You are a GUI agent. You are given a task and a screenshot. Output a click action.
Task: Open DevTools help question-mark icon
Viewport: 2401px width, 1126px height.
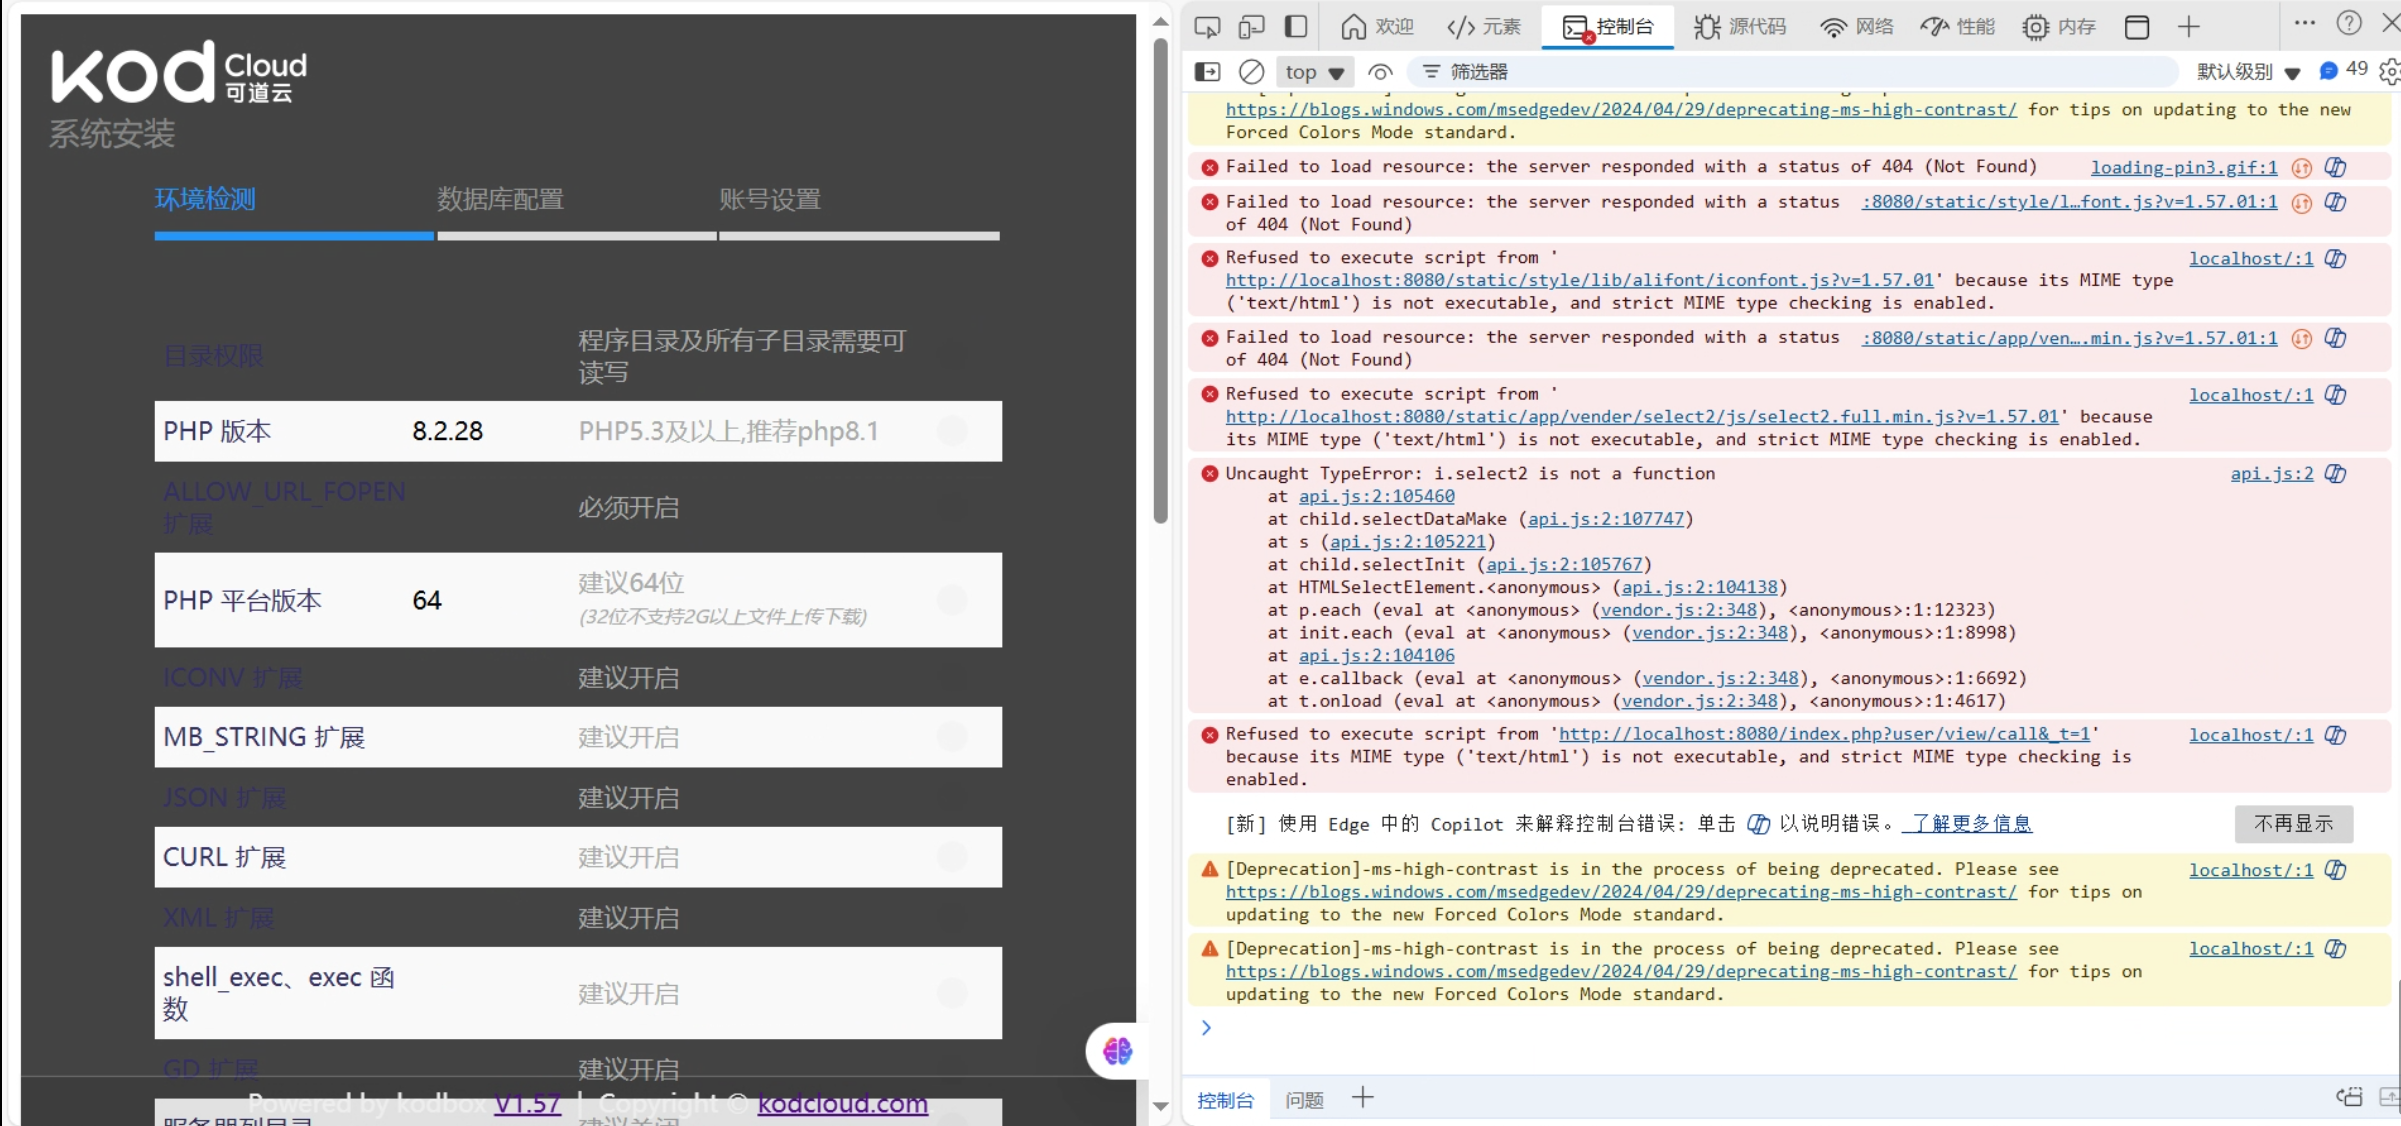tap(2349, 23)
